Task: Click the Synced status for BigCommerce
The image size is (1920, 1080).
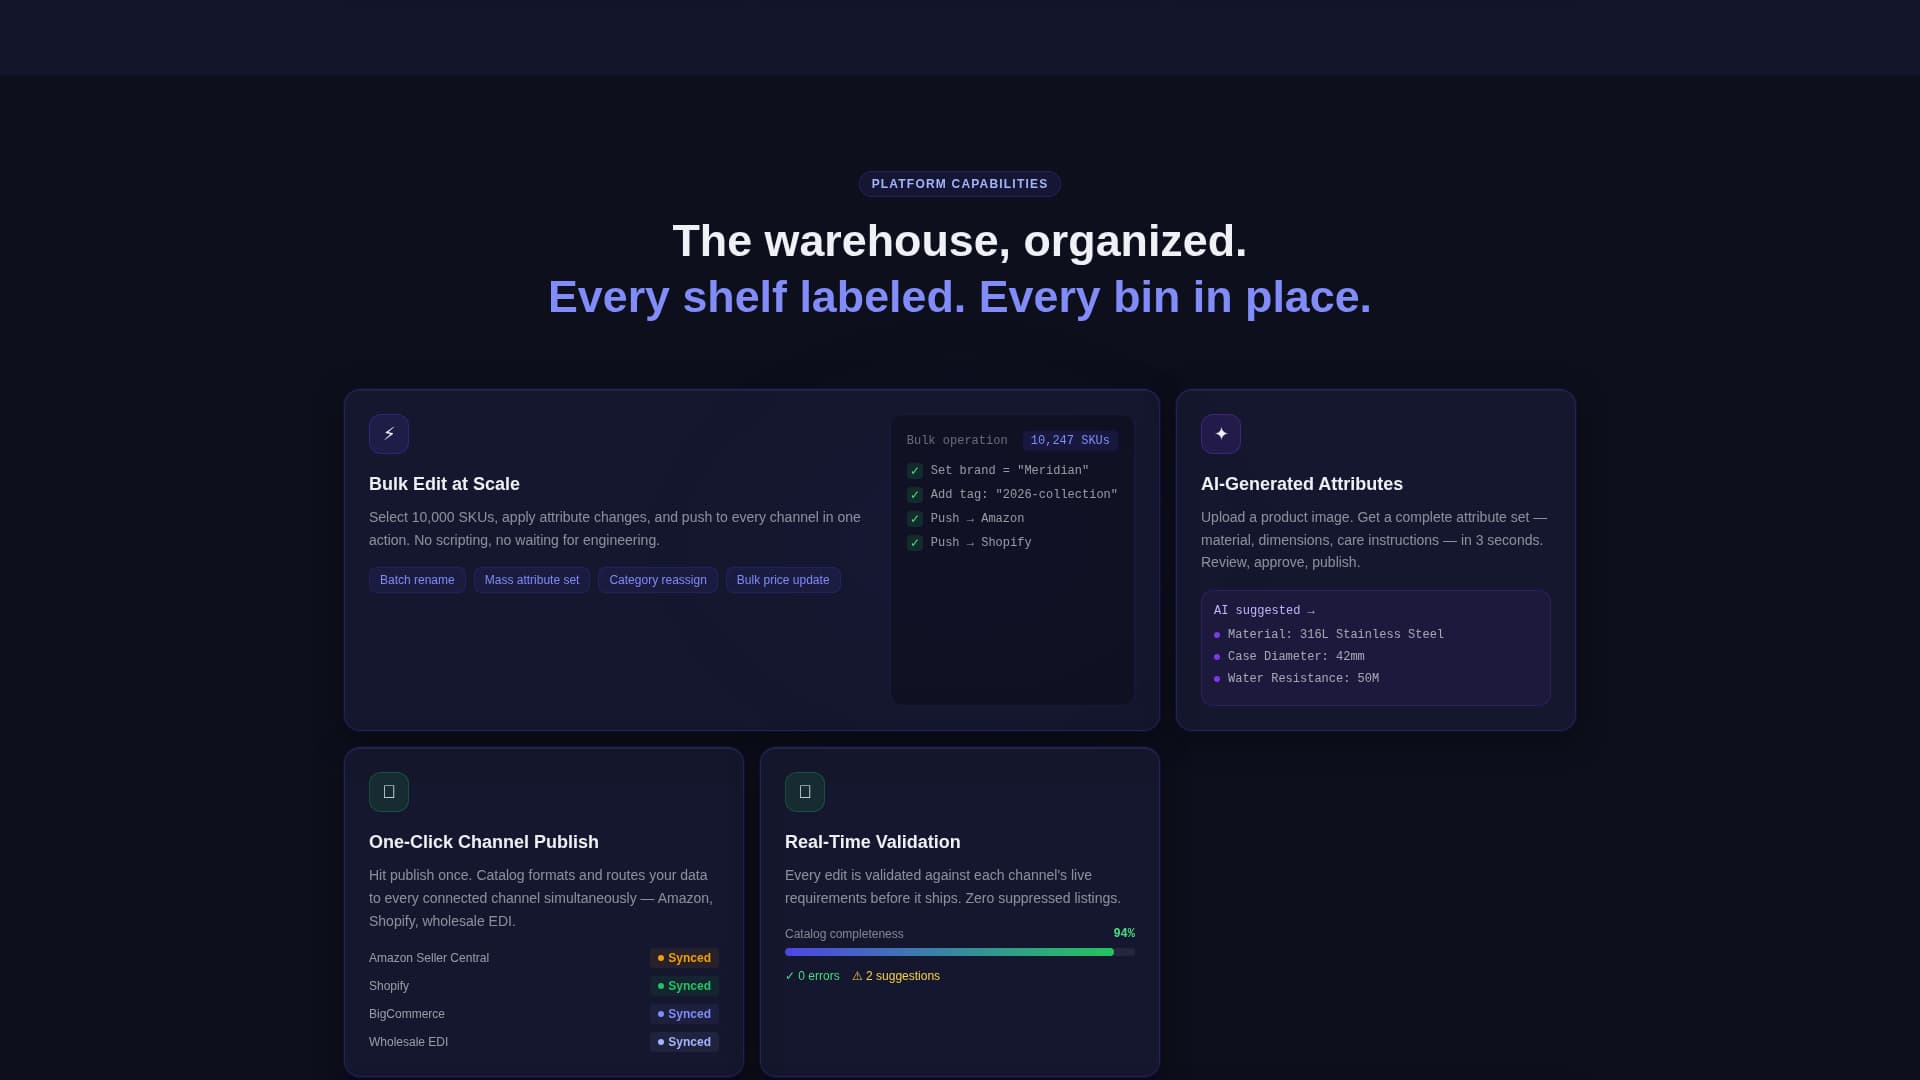Action: point(684,1014)
